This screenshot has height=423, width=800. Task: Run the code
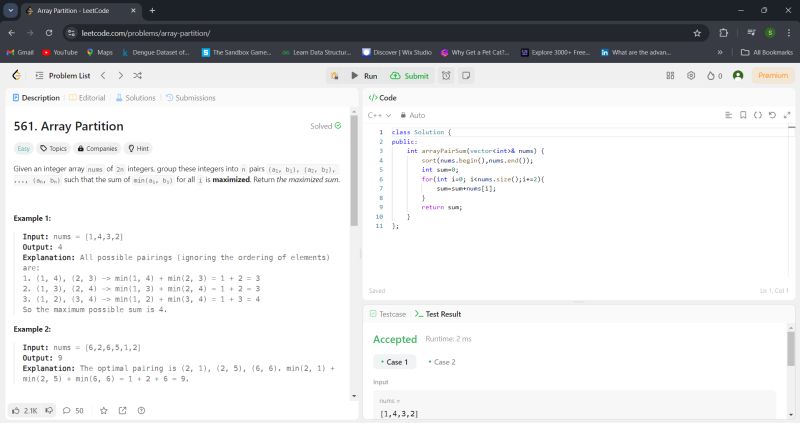(364, 76)
